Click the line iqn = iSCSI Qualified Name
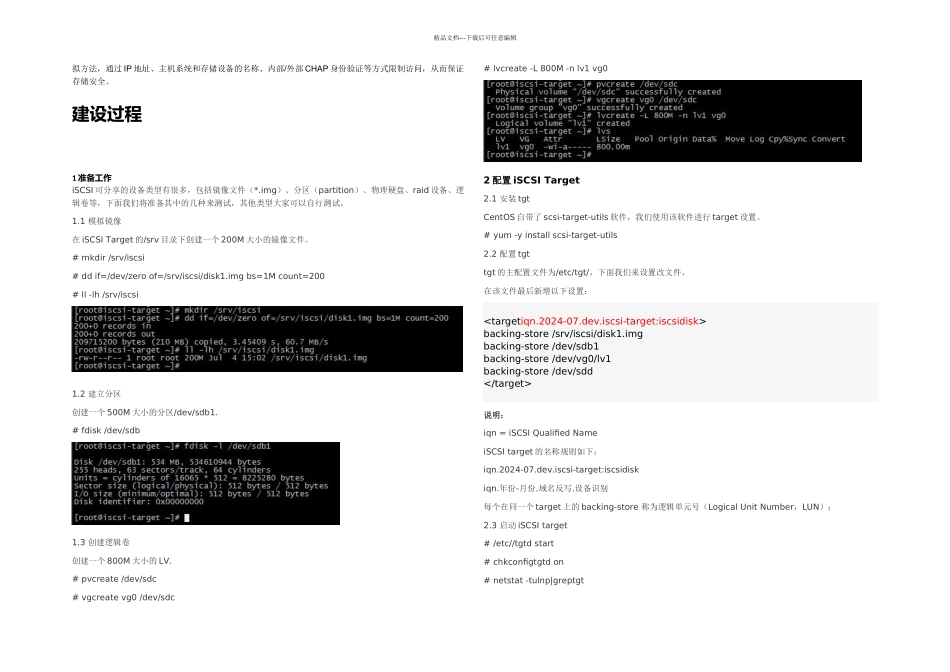The width and height of the screenshot is (950, 672). [540, 433]
